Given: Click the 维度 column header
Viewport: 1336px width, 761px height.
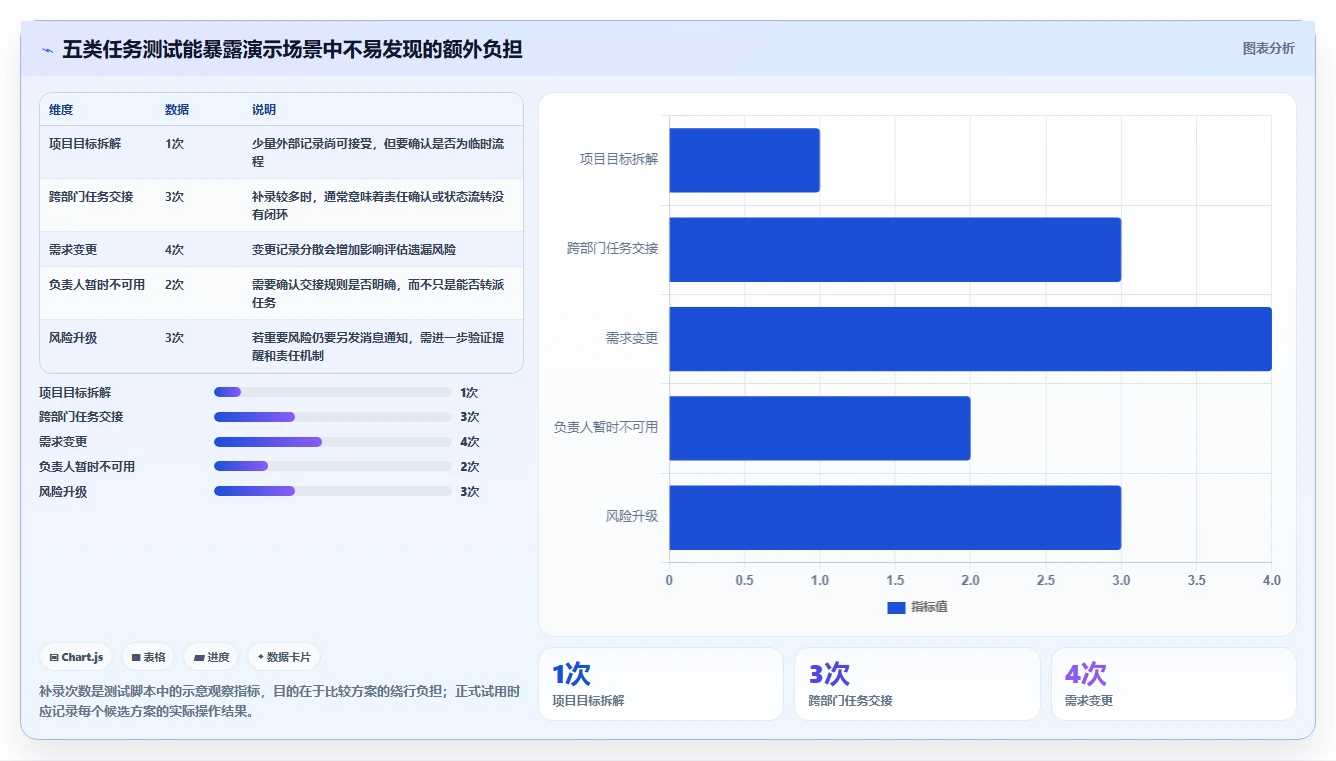Looking at the screenshot, I should pos(61,109).
